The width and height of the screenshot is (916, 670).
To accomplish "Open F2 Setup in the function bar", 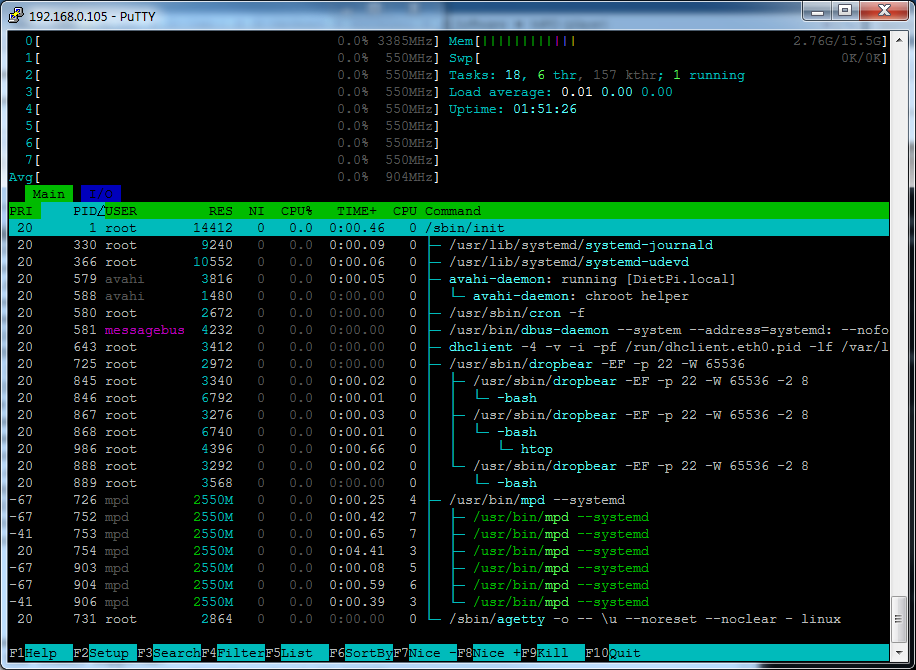I will tap(108, 653).
